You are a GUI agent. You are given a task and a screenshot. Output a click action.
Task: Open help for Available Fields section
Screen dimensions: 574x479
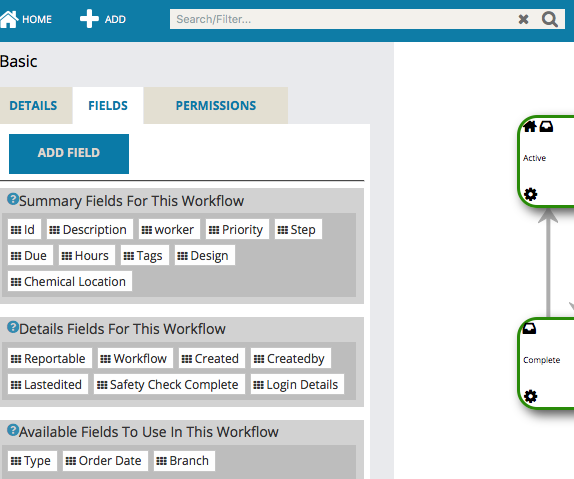coord(13,430)
